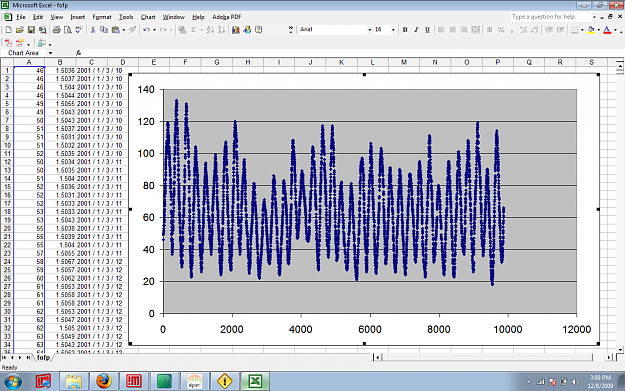The width and height of the screenshot is (625, 391).
Task: Toggle Italic formatting
Action: [416, 30]
